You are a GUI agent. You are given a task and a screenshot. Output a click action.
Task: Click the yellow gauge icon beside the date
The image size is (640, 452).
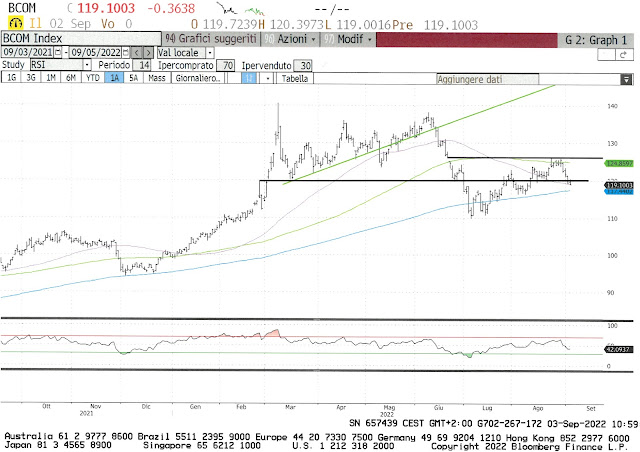click(15, 23)
